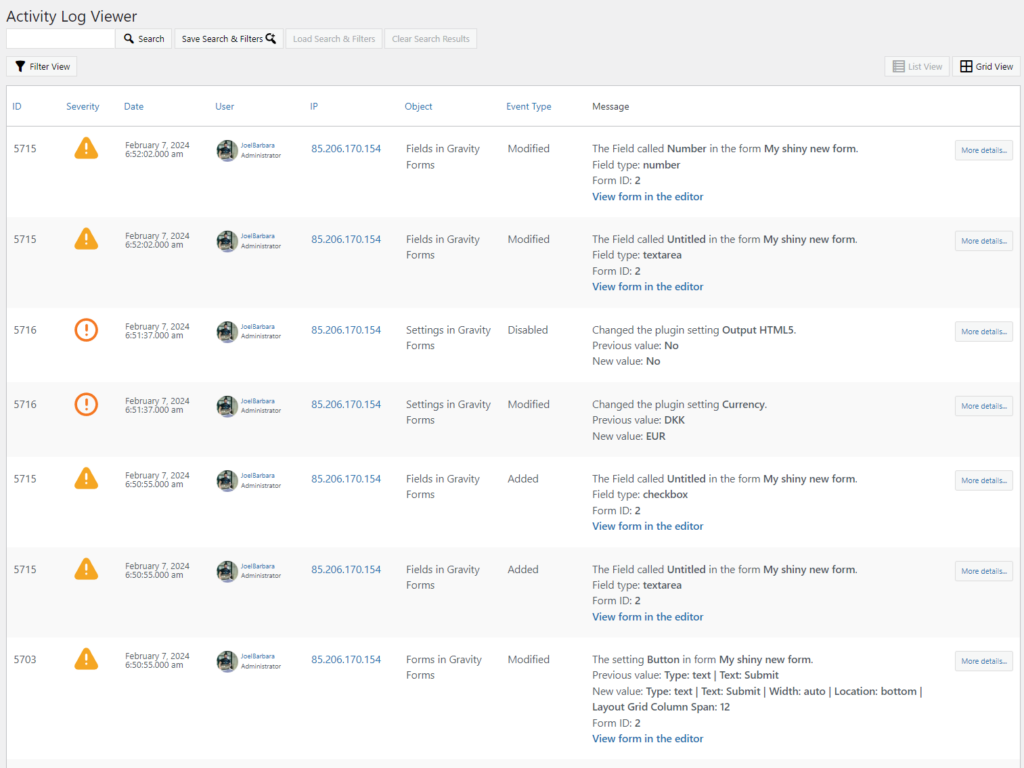Expand more details for the Currency change entry
The image size is (1024, 768).
coord(983,406)
